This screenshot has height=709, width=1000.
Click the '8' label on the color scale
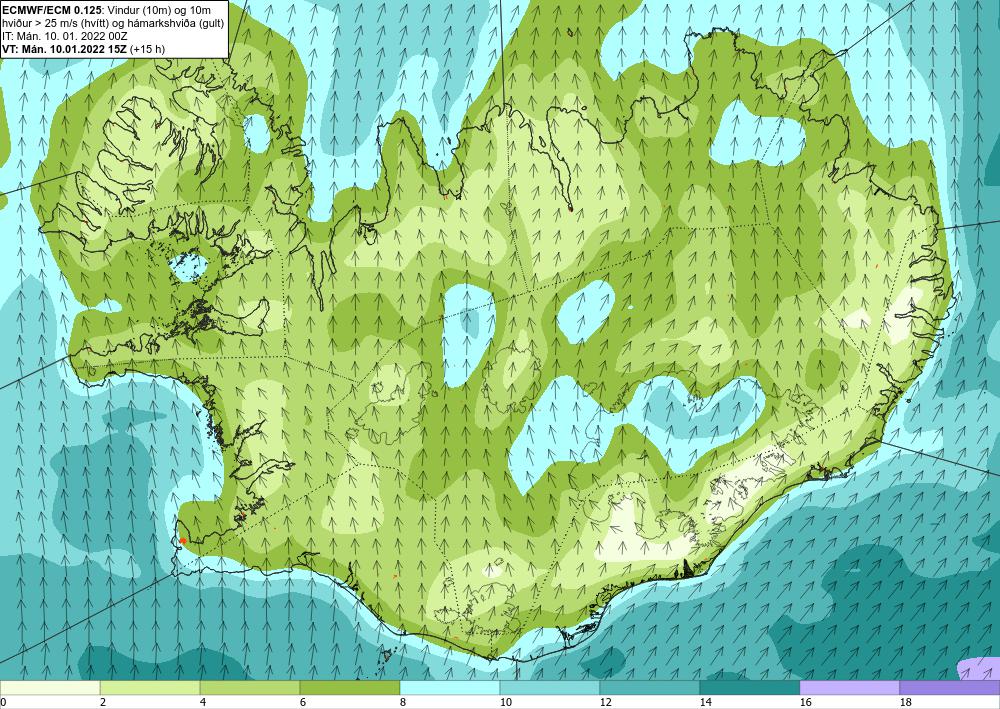click(x=403, y=703)
